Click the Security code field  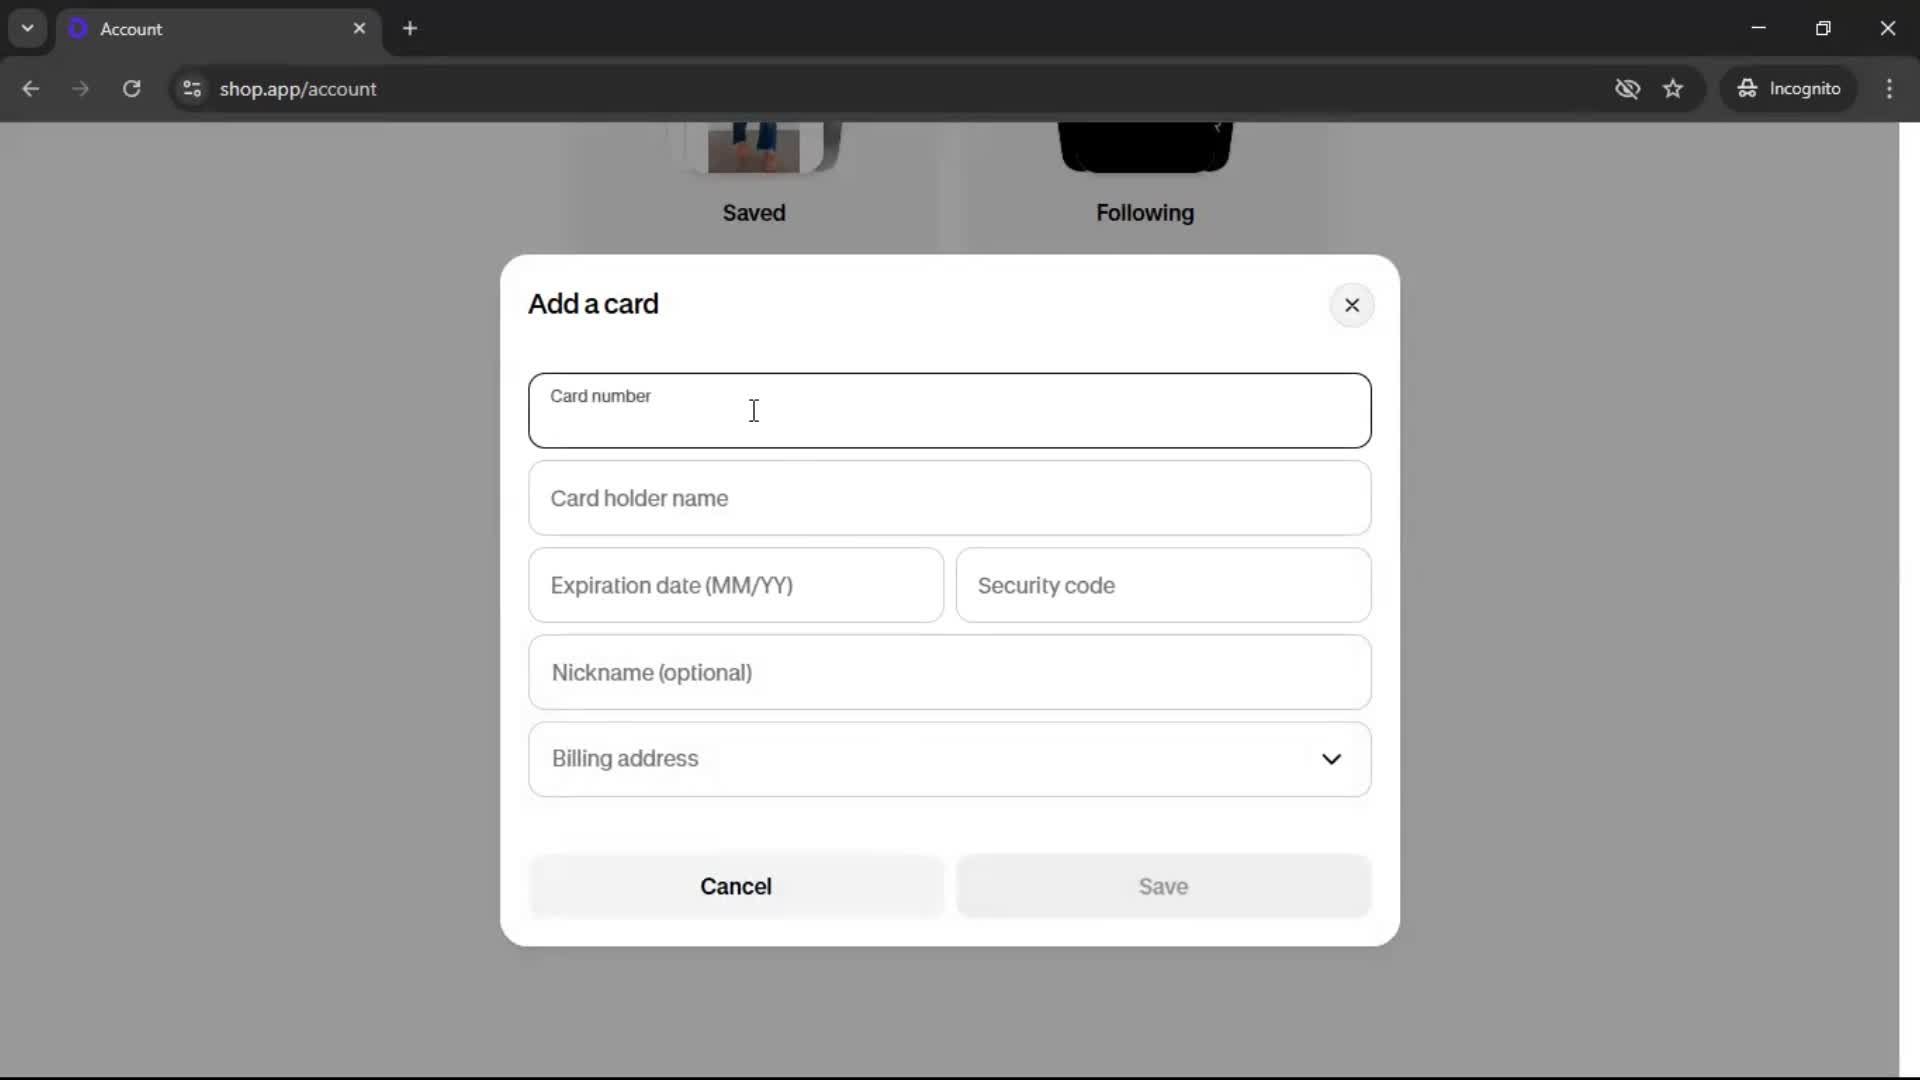[x=1163, y=585]
